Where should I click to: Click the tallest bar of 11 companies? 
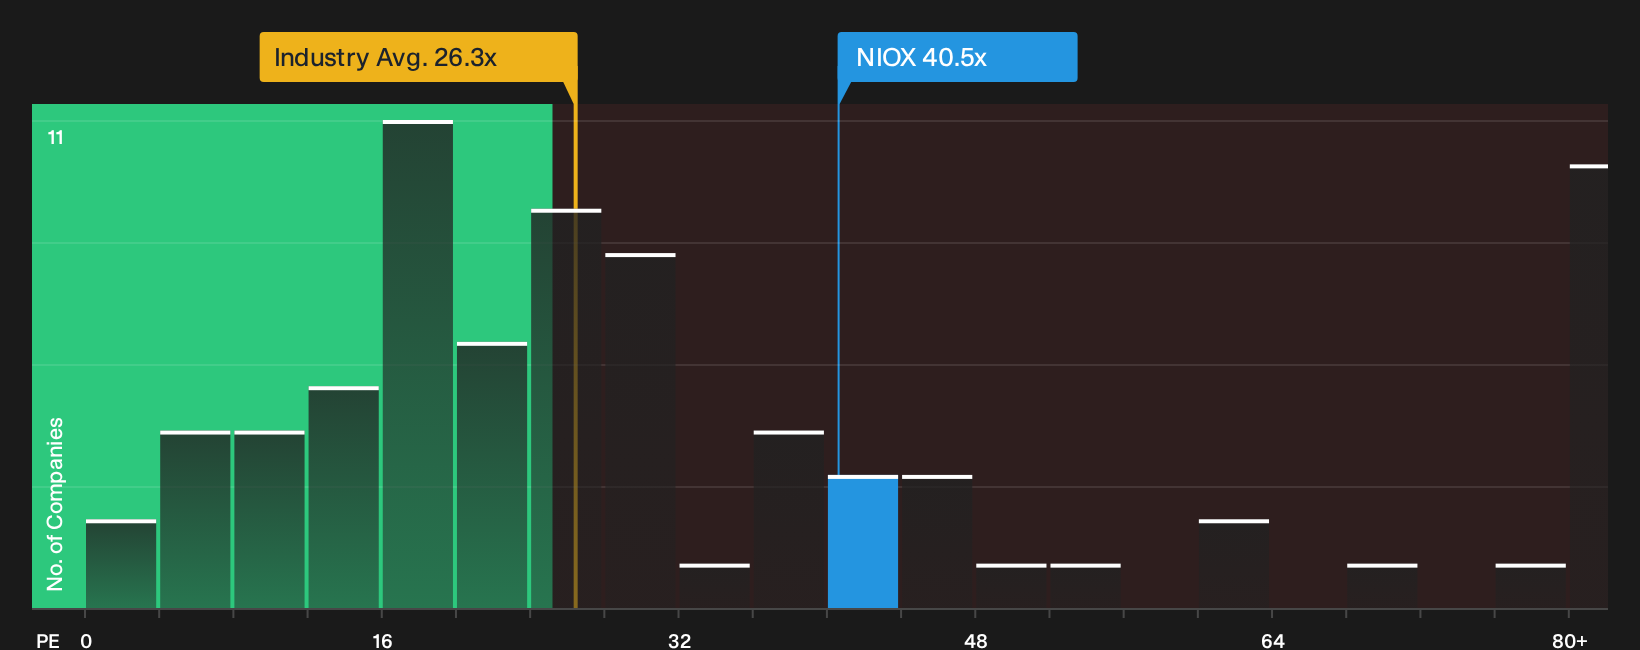418,364
